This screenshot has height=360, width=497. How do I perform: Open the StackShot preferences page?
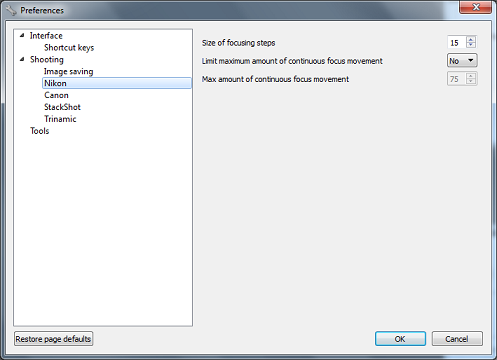(62, 107)
